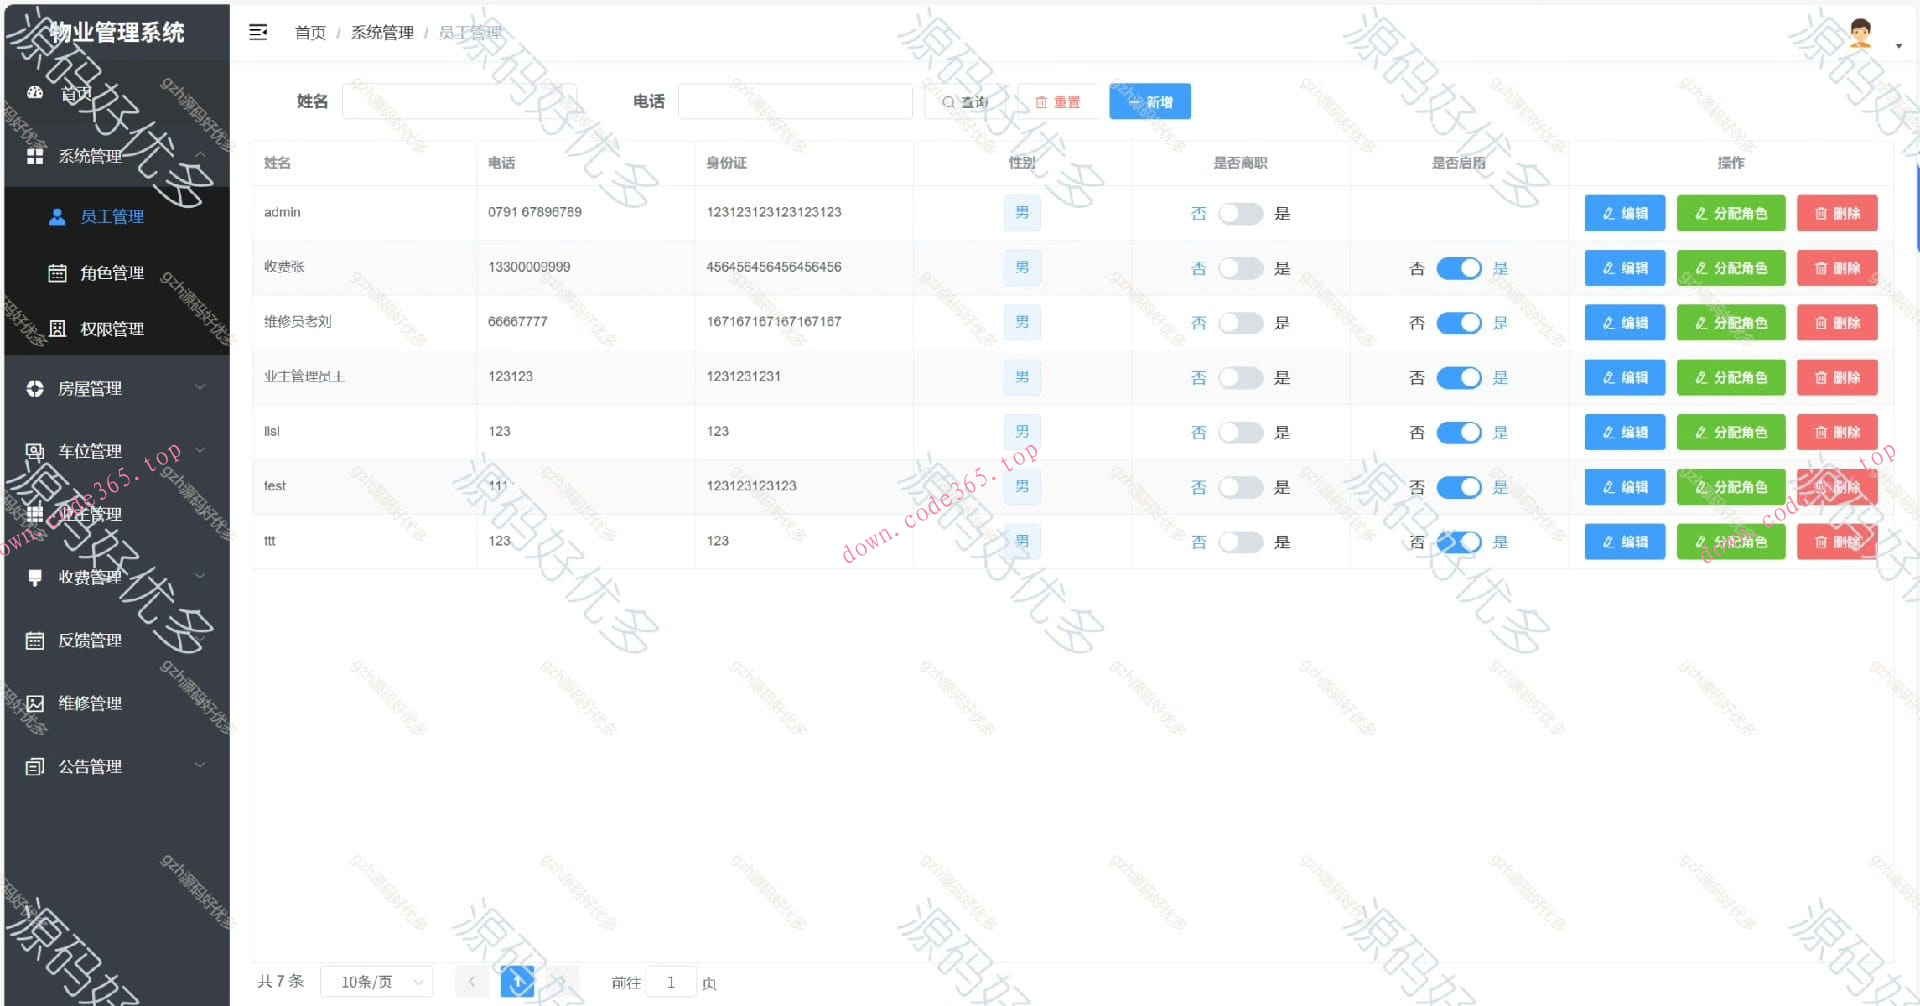
Task: Open the avatar dropdown caret
Action: click(1898, 46)
